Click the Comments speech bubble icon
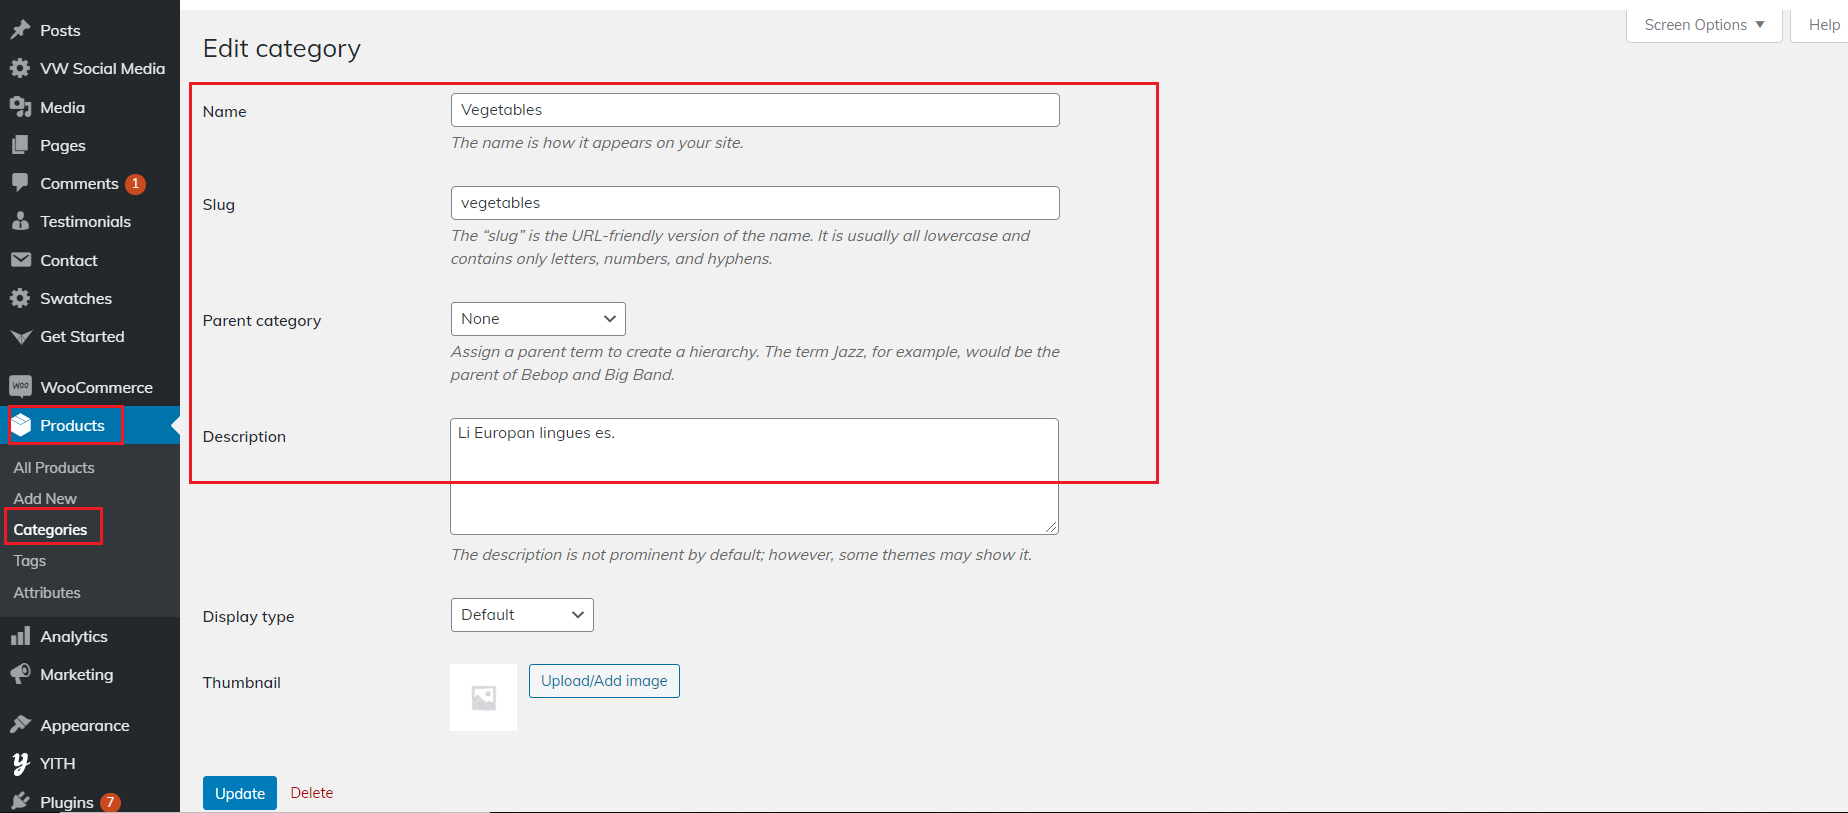This screenshot has width=1848, height=813. click(x=20, y=183)
